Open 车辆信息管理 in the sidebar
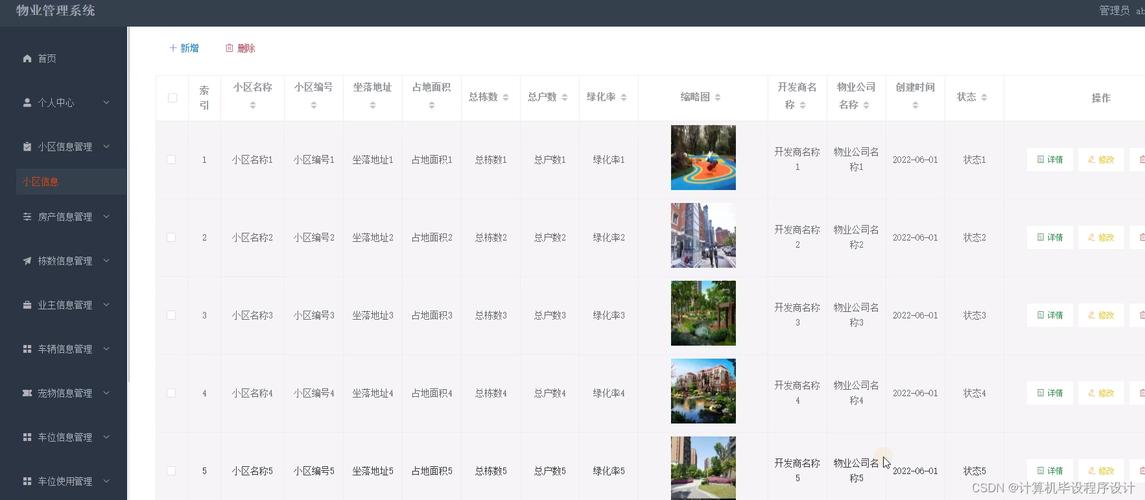The height and width of the screenshot is (500, 1145). point(64,349)
